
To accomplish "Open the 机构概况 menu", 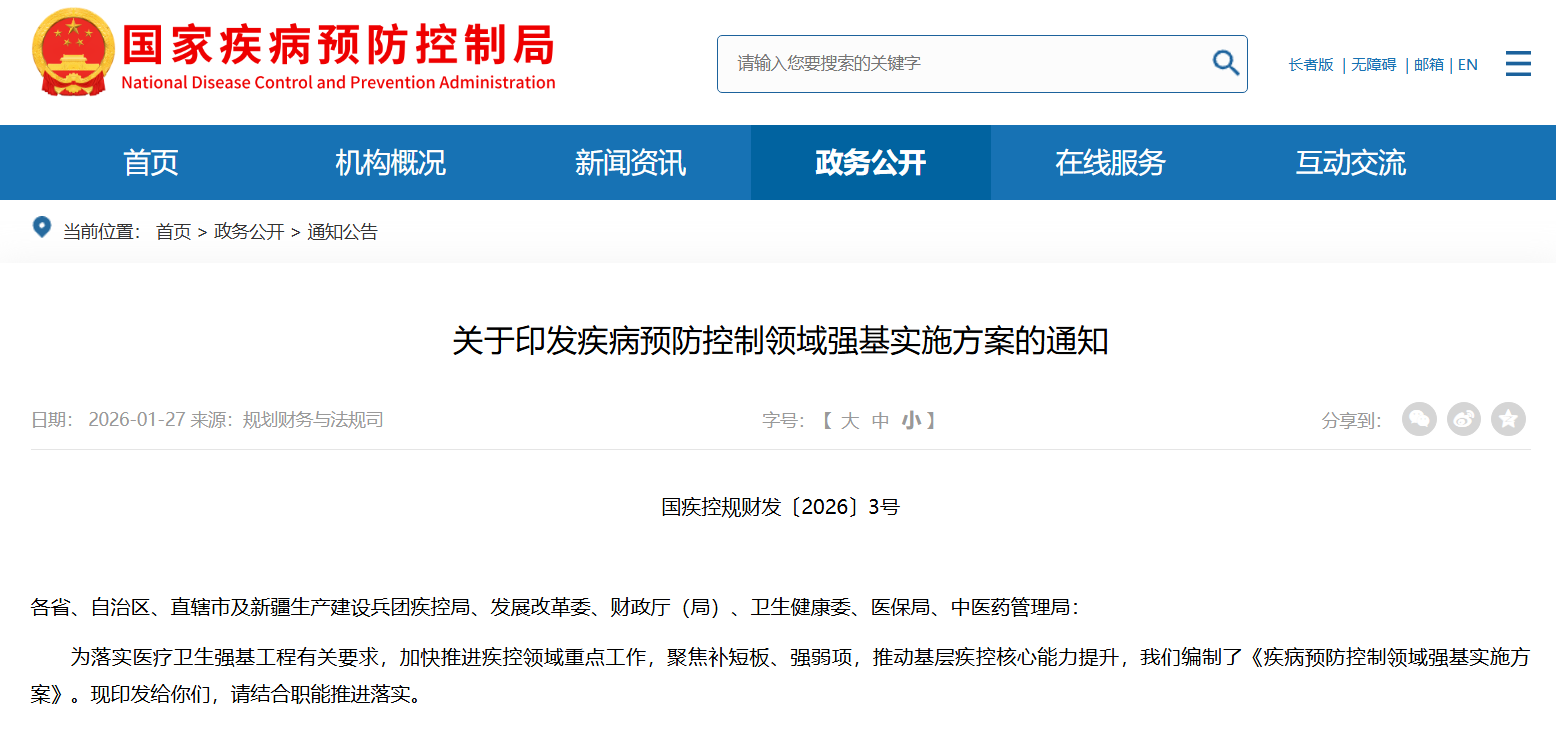I will pyautogui.click(x=390, y=162).
